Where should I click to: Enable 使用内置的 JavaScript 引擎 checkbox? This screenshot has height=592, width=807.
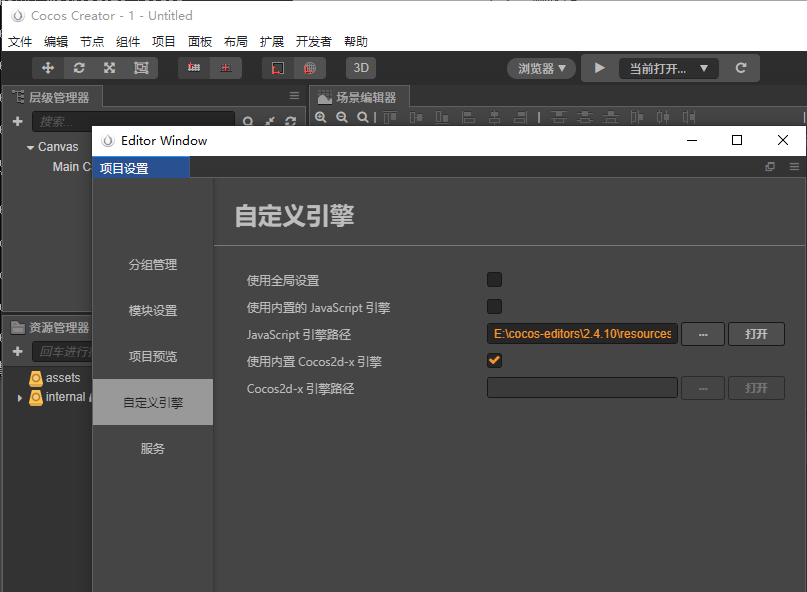pos(495,306)
